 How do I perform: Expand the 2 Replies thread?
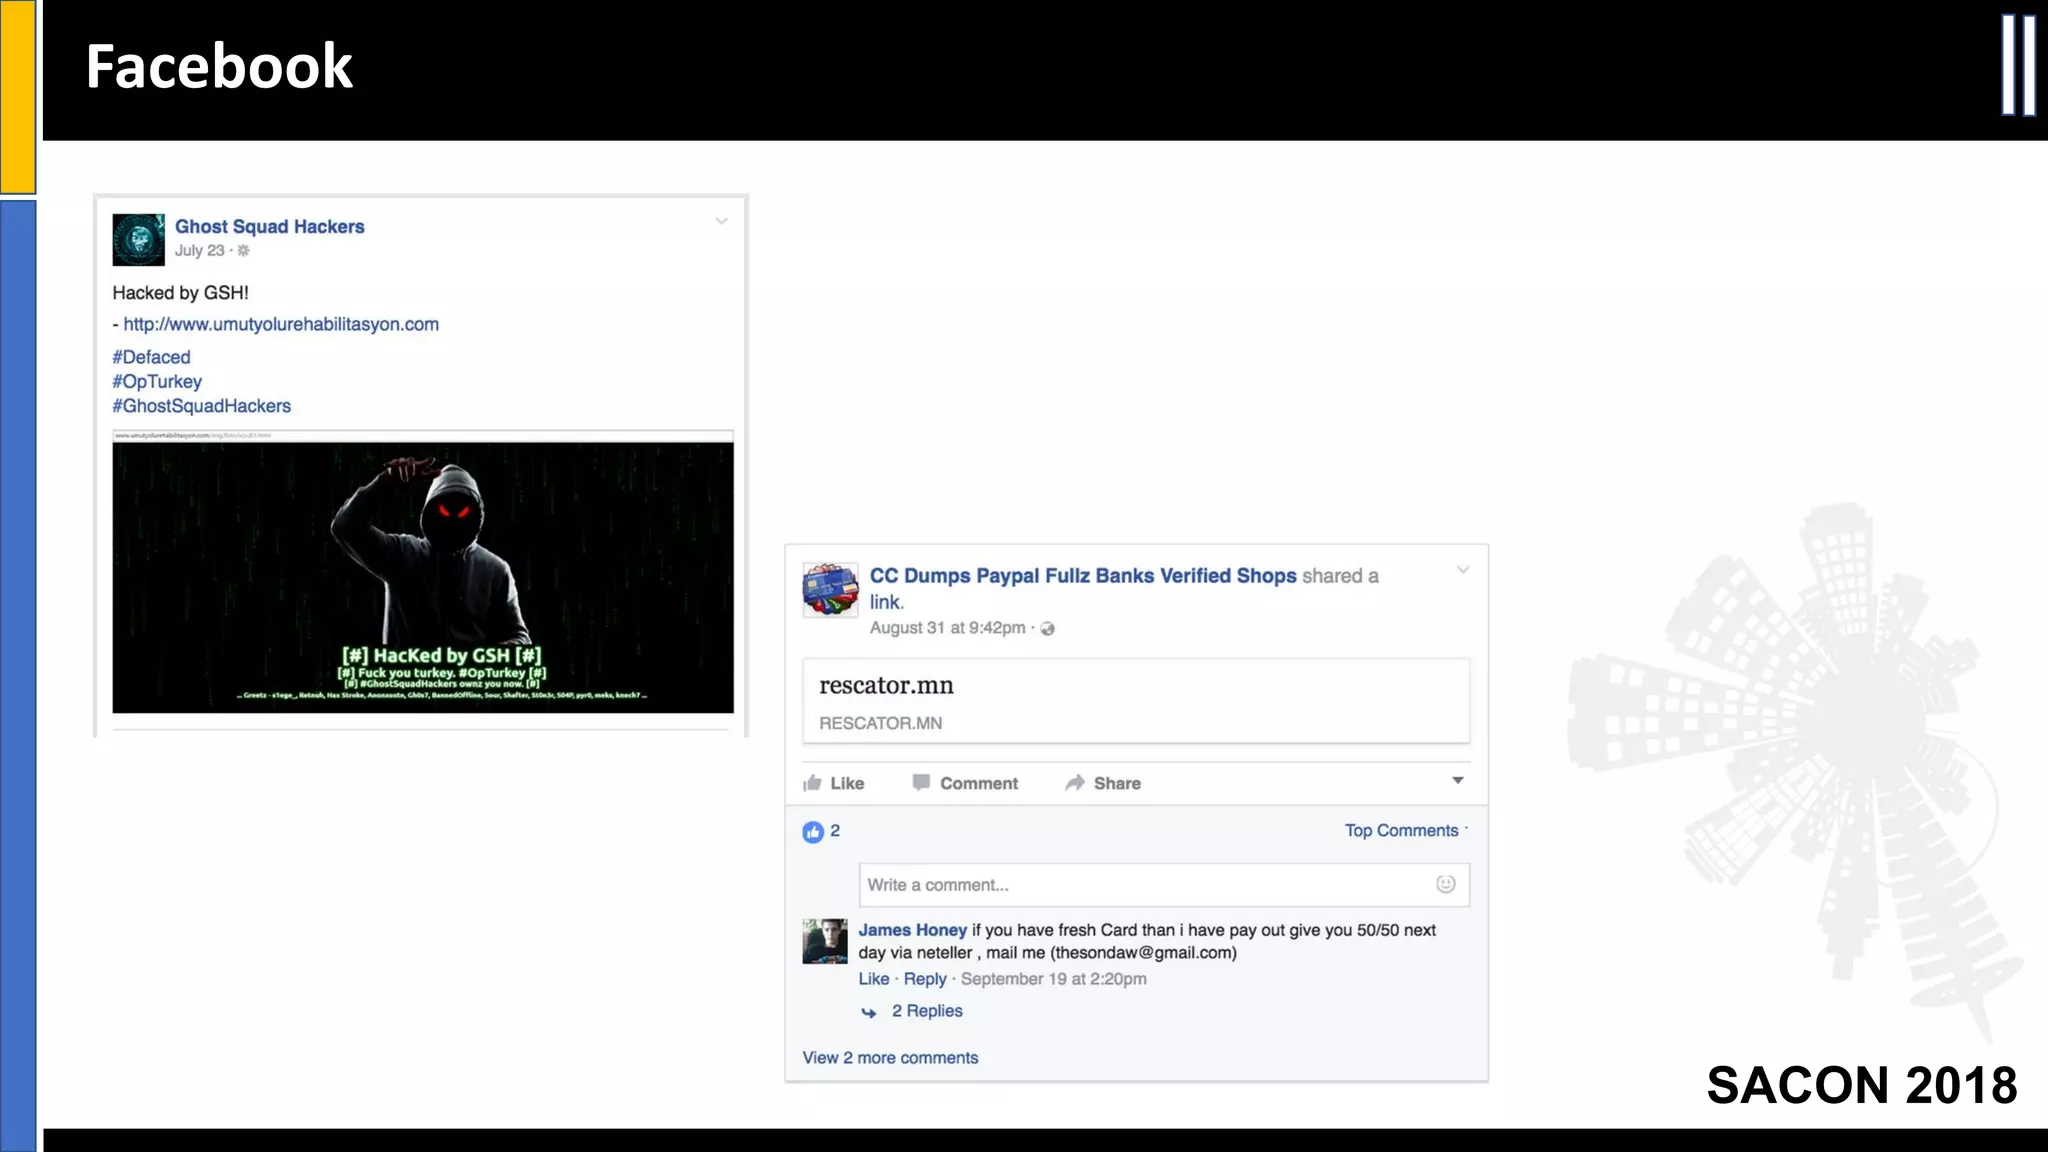pos(927,1011)
